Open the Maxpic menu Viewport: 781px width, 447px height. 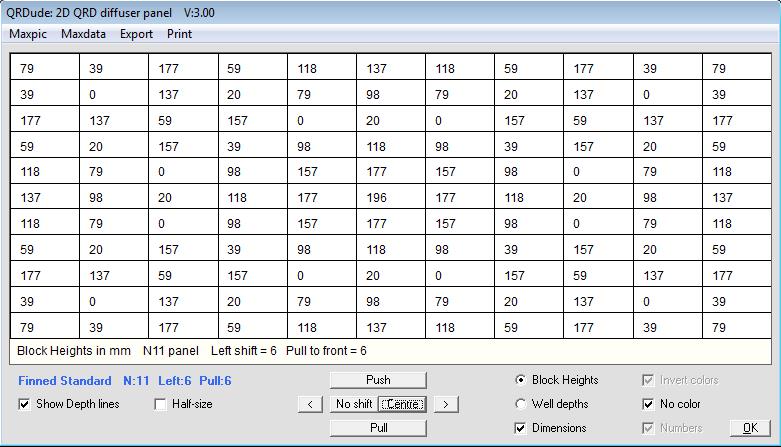coord(28,34)
